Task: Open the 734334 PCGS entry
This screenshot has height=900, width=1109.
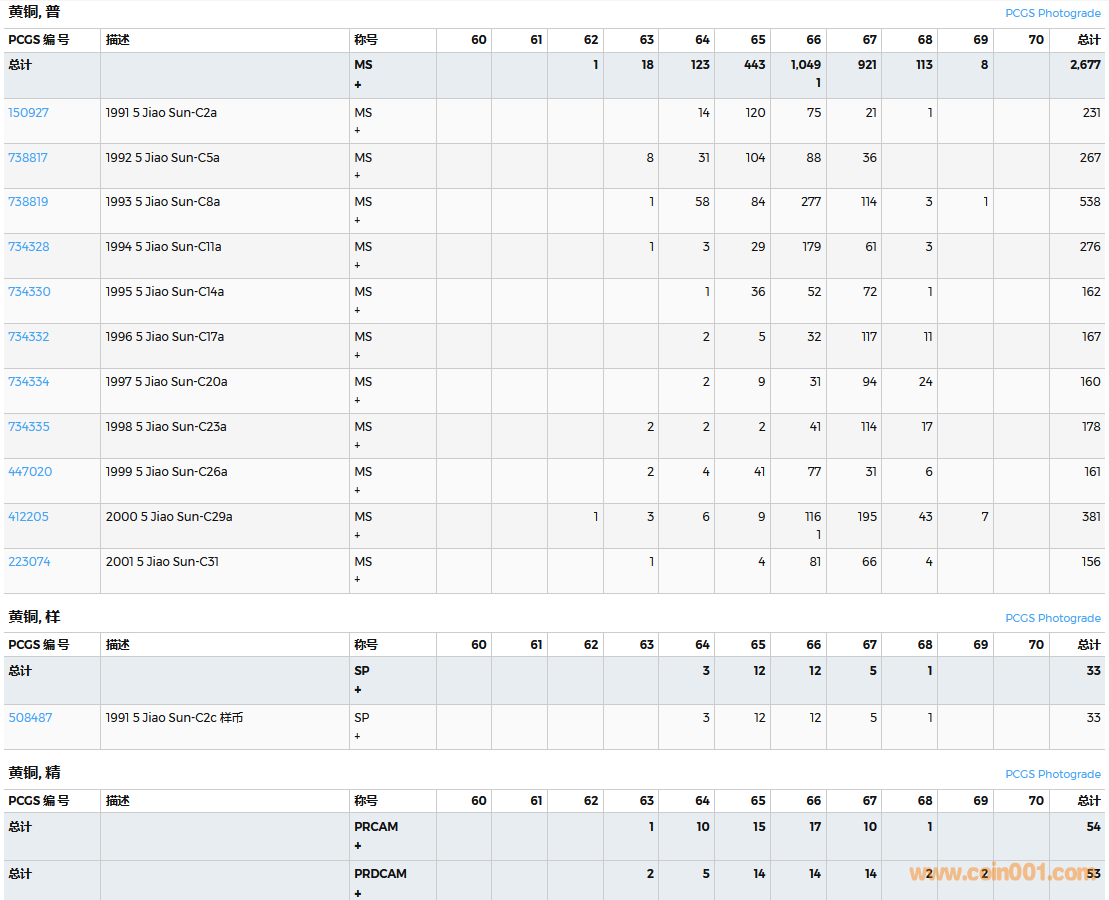Action: tap(28, 382)
